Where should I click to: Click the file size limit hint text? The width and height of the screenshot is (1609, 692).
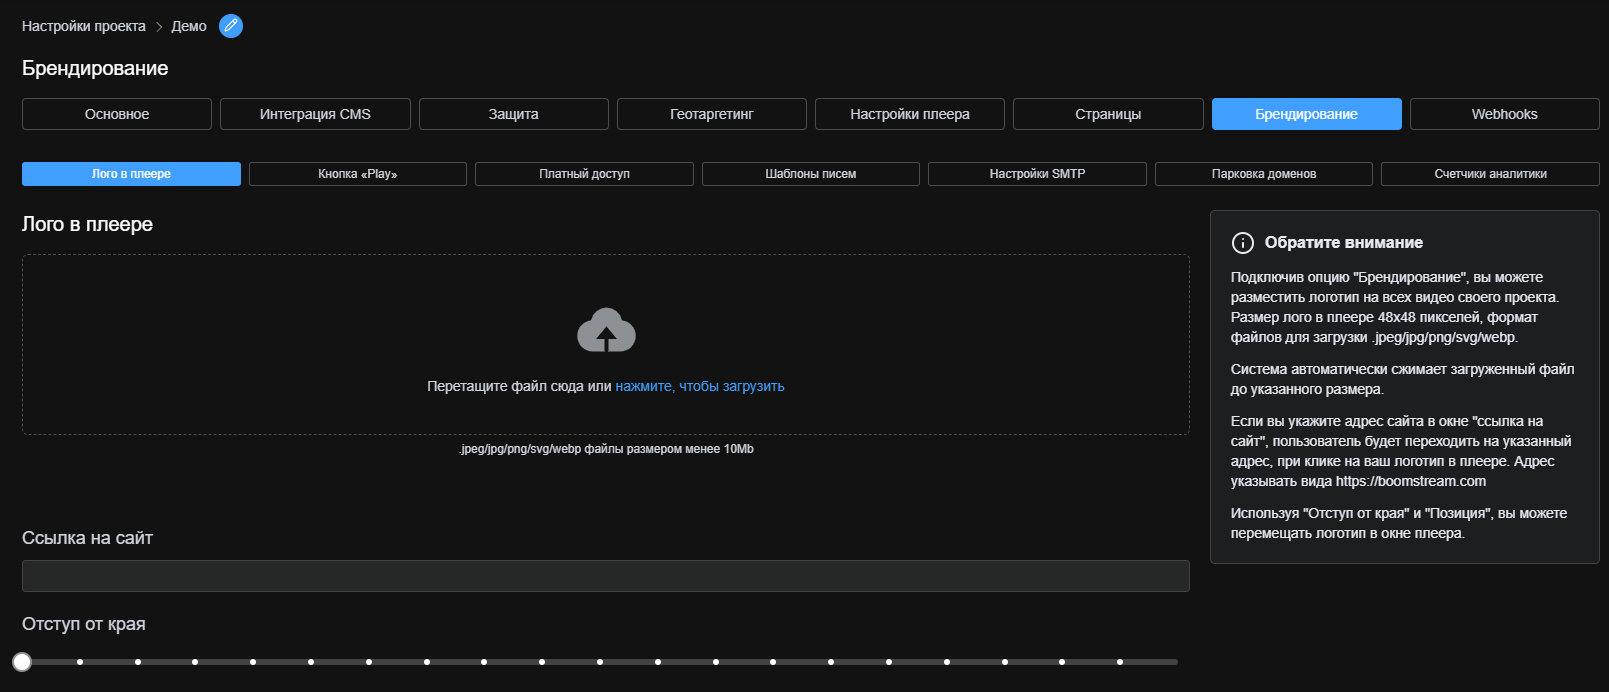pos(606,449)
